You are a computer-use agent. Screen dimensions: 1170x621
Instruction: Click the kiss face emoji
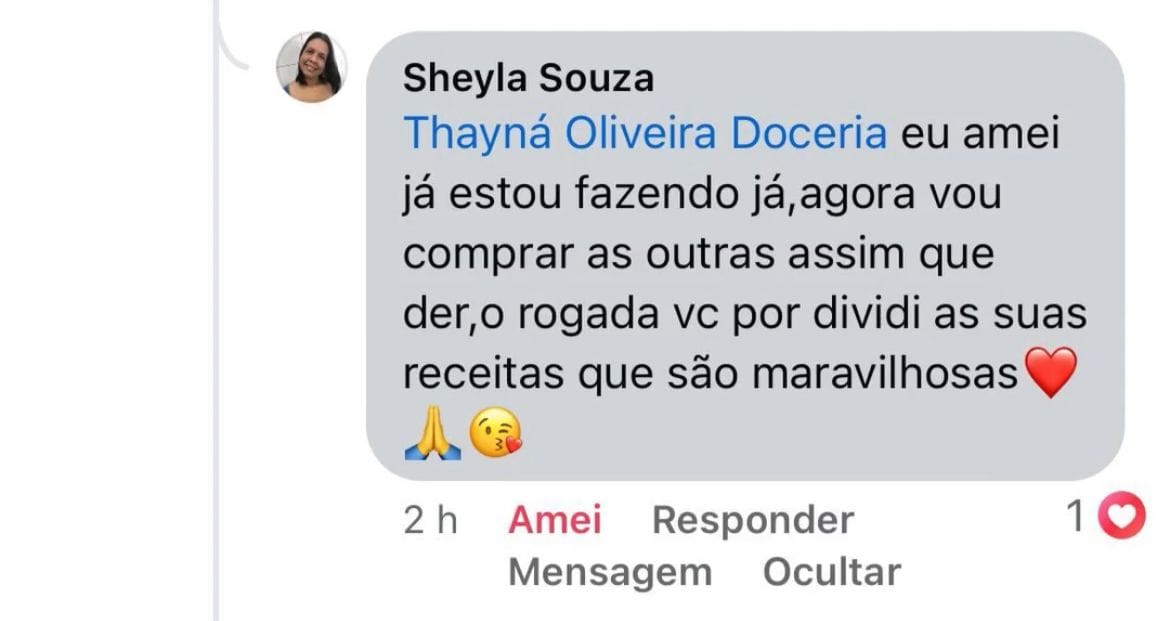[x=495, y=435]
